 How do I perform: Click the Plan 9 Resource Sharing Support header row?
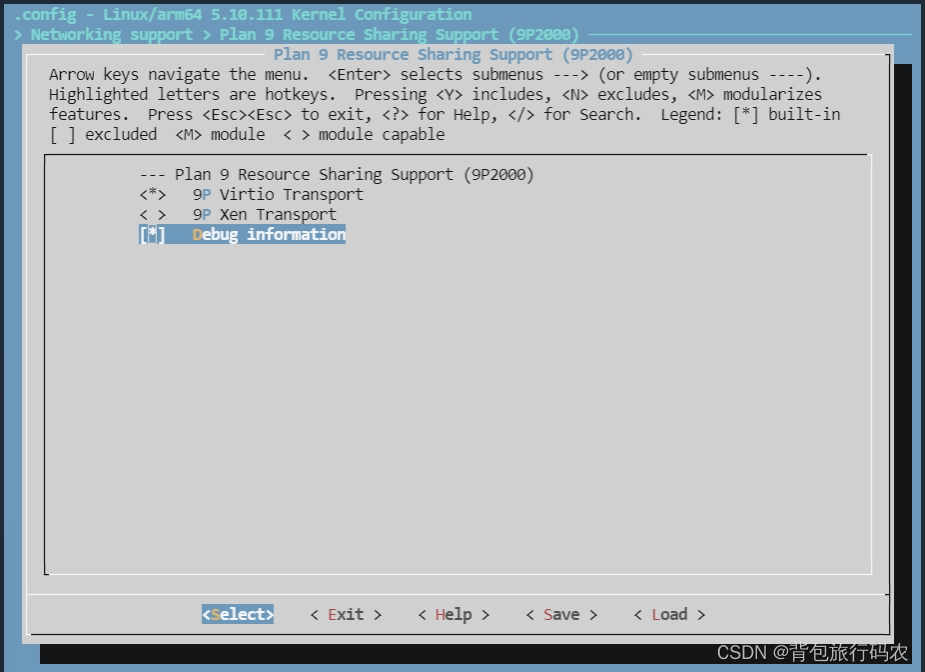pos(336,175)
